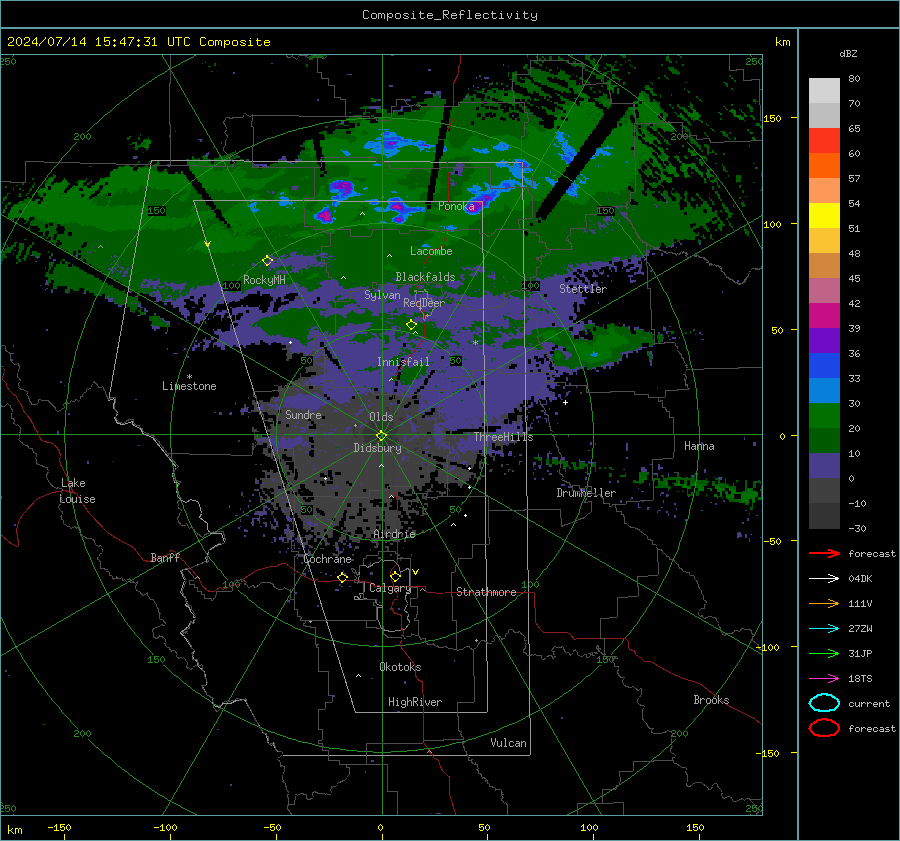
Task: Click the white asterisk marker above Limestone
Action: pyautogui.click(x=189, y=377)
